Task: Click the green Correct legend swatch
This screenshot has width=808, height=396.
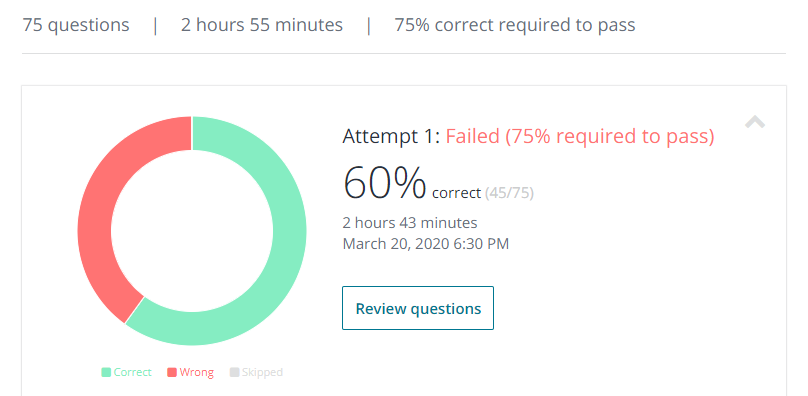Action: 106,372
